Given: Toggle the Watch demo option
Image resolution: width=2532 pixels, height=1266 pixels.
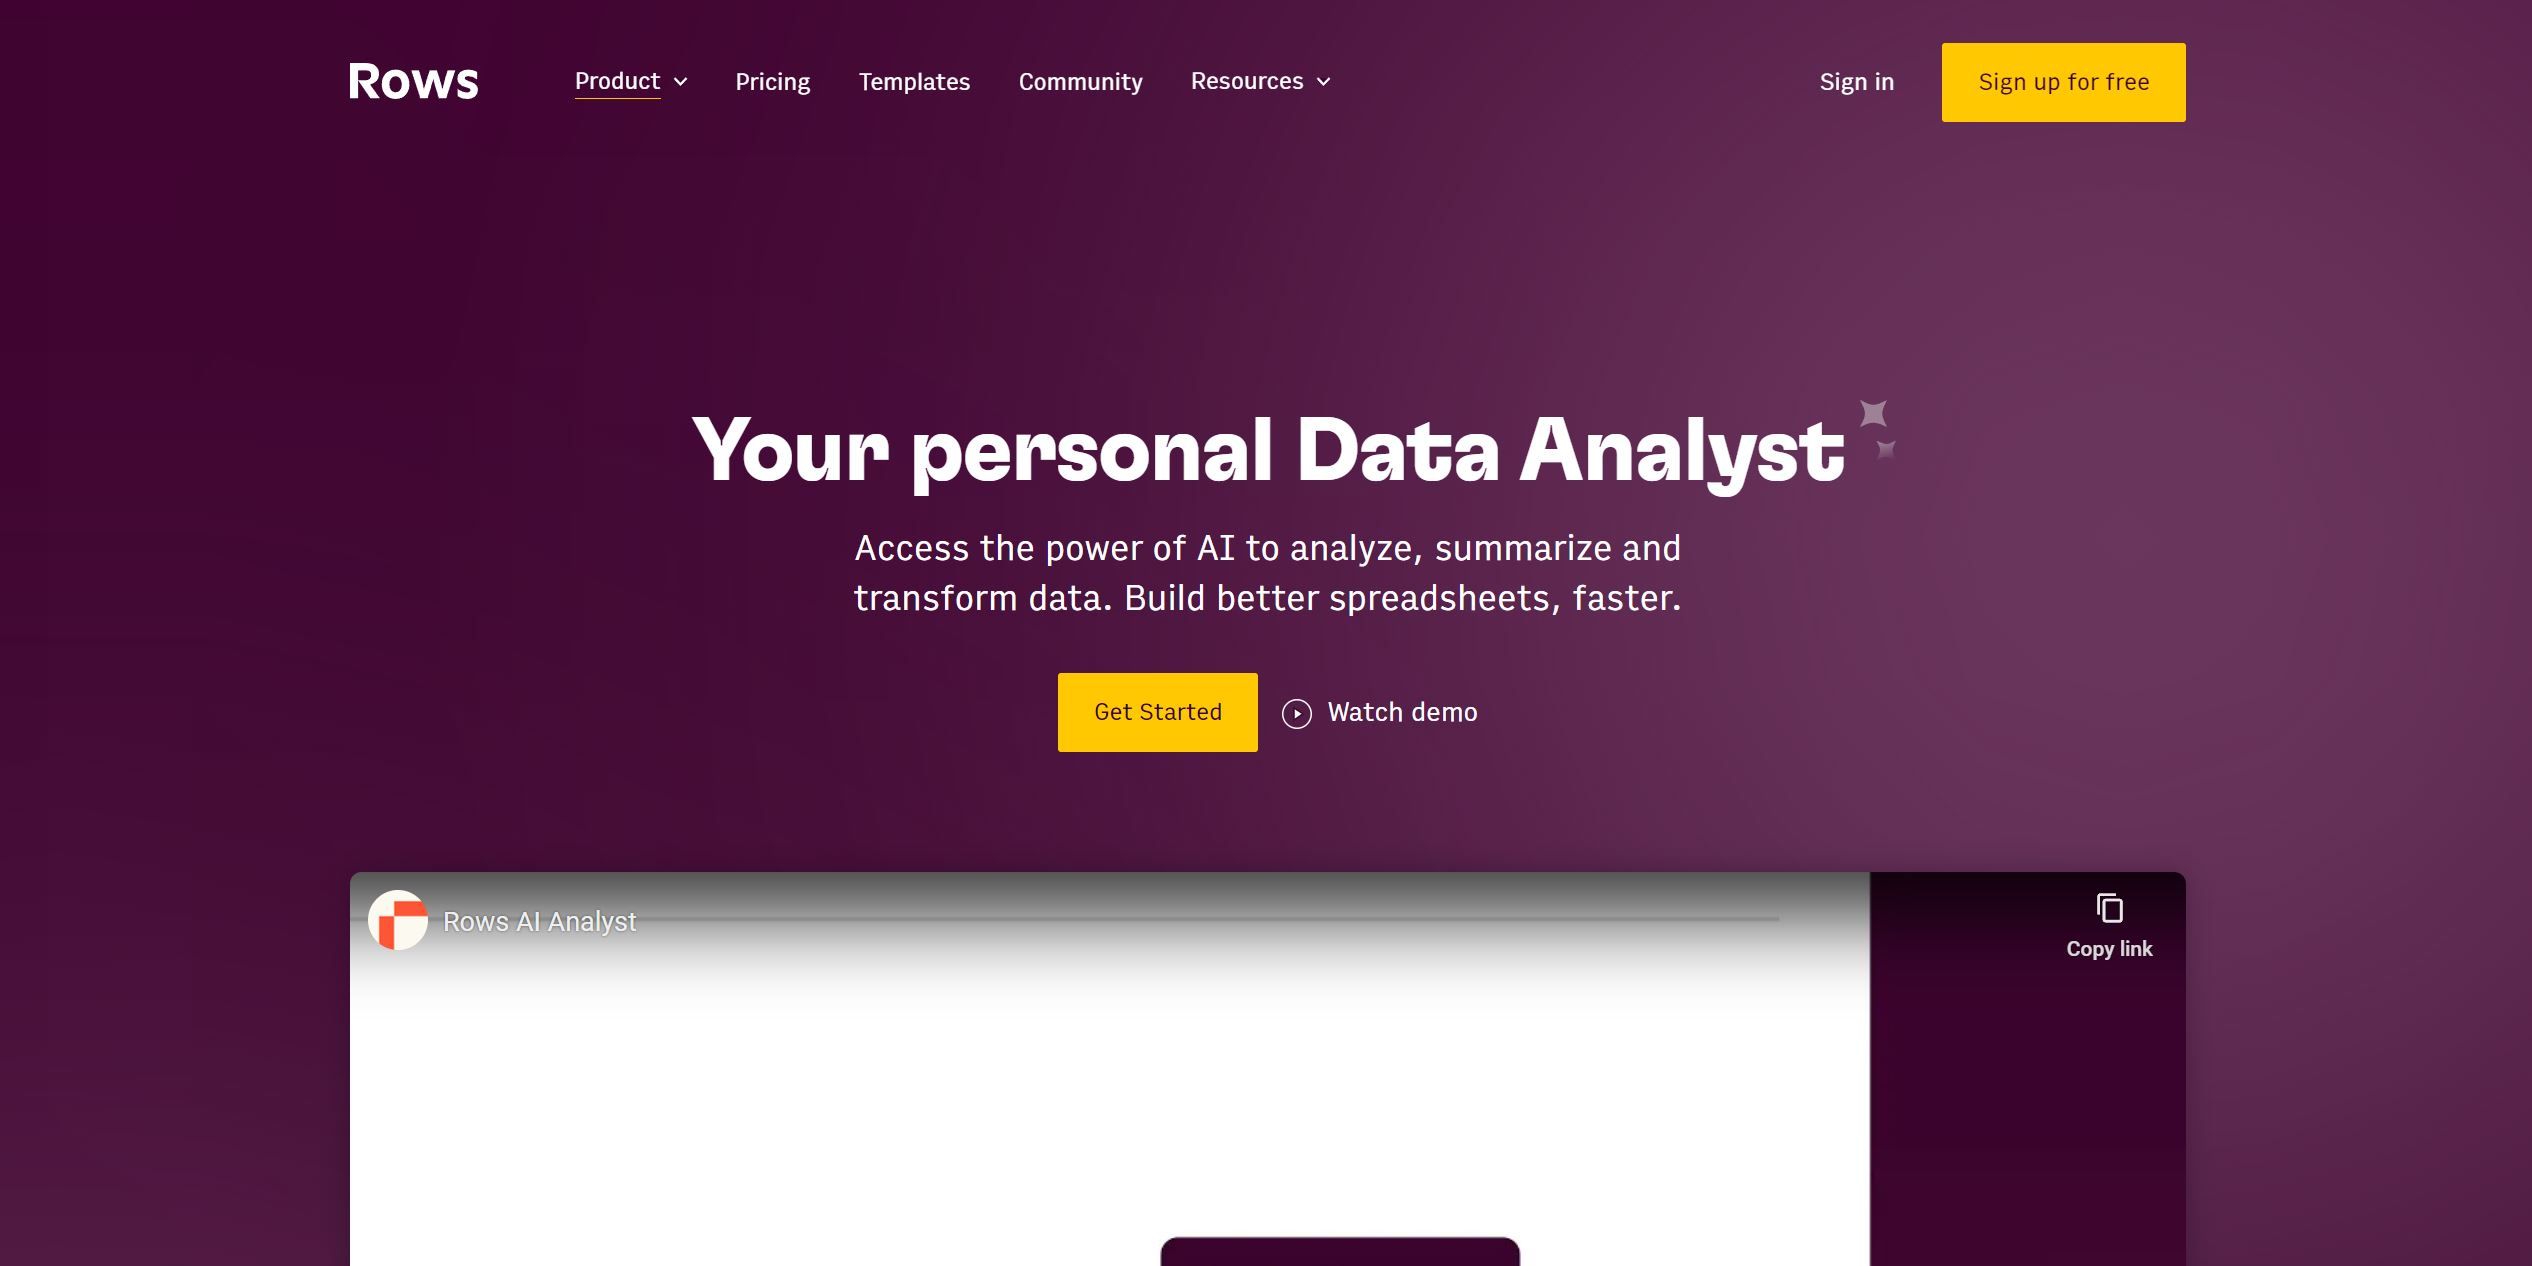Looking at the screenshot, I should coord(1379,712).
